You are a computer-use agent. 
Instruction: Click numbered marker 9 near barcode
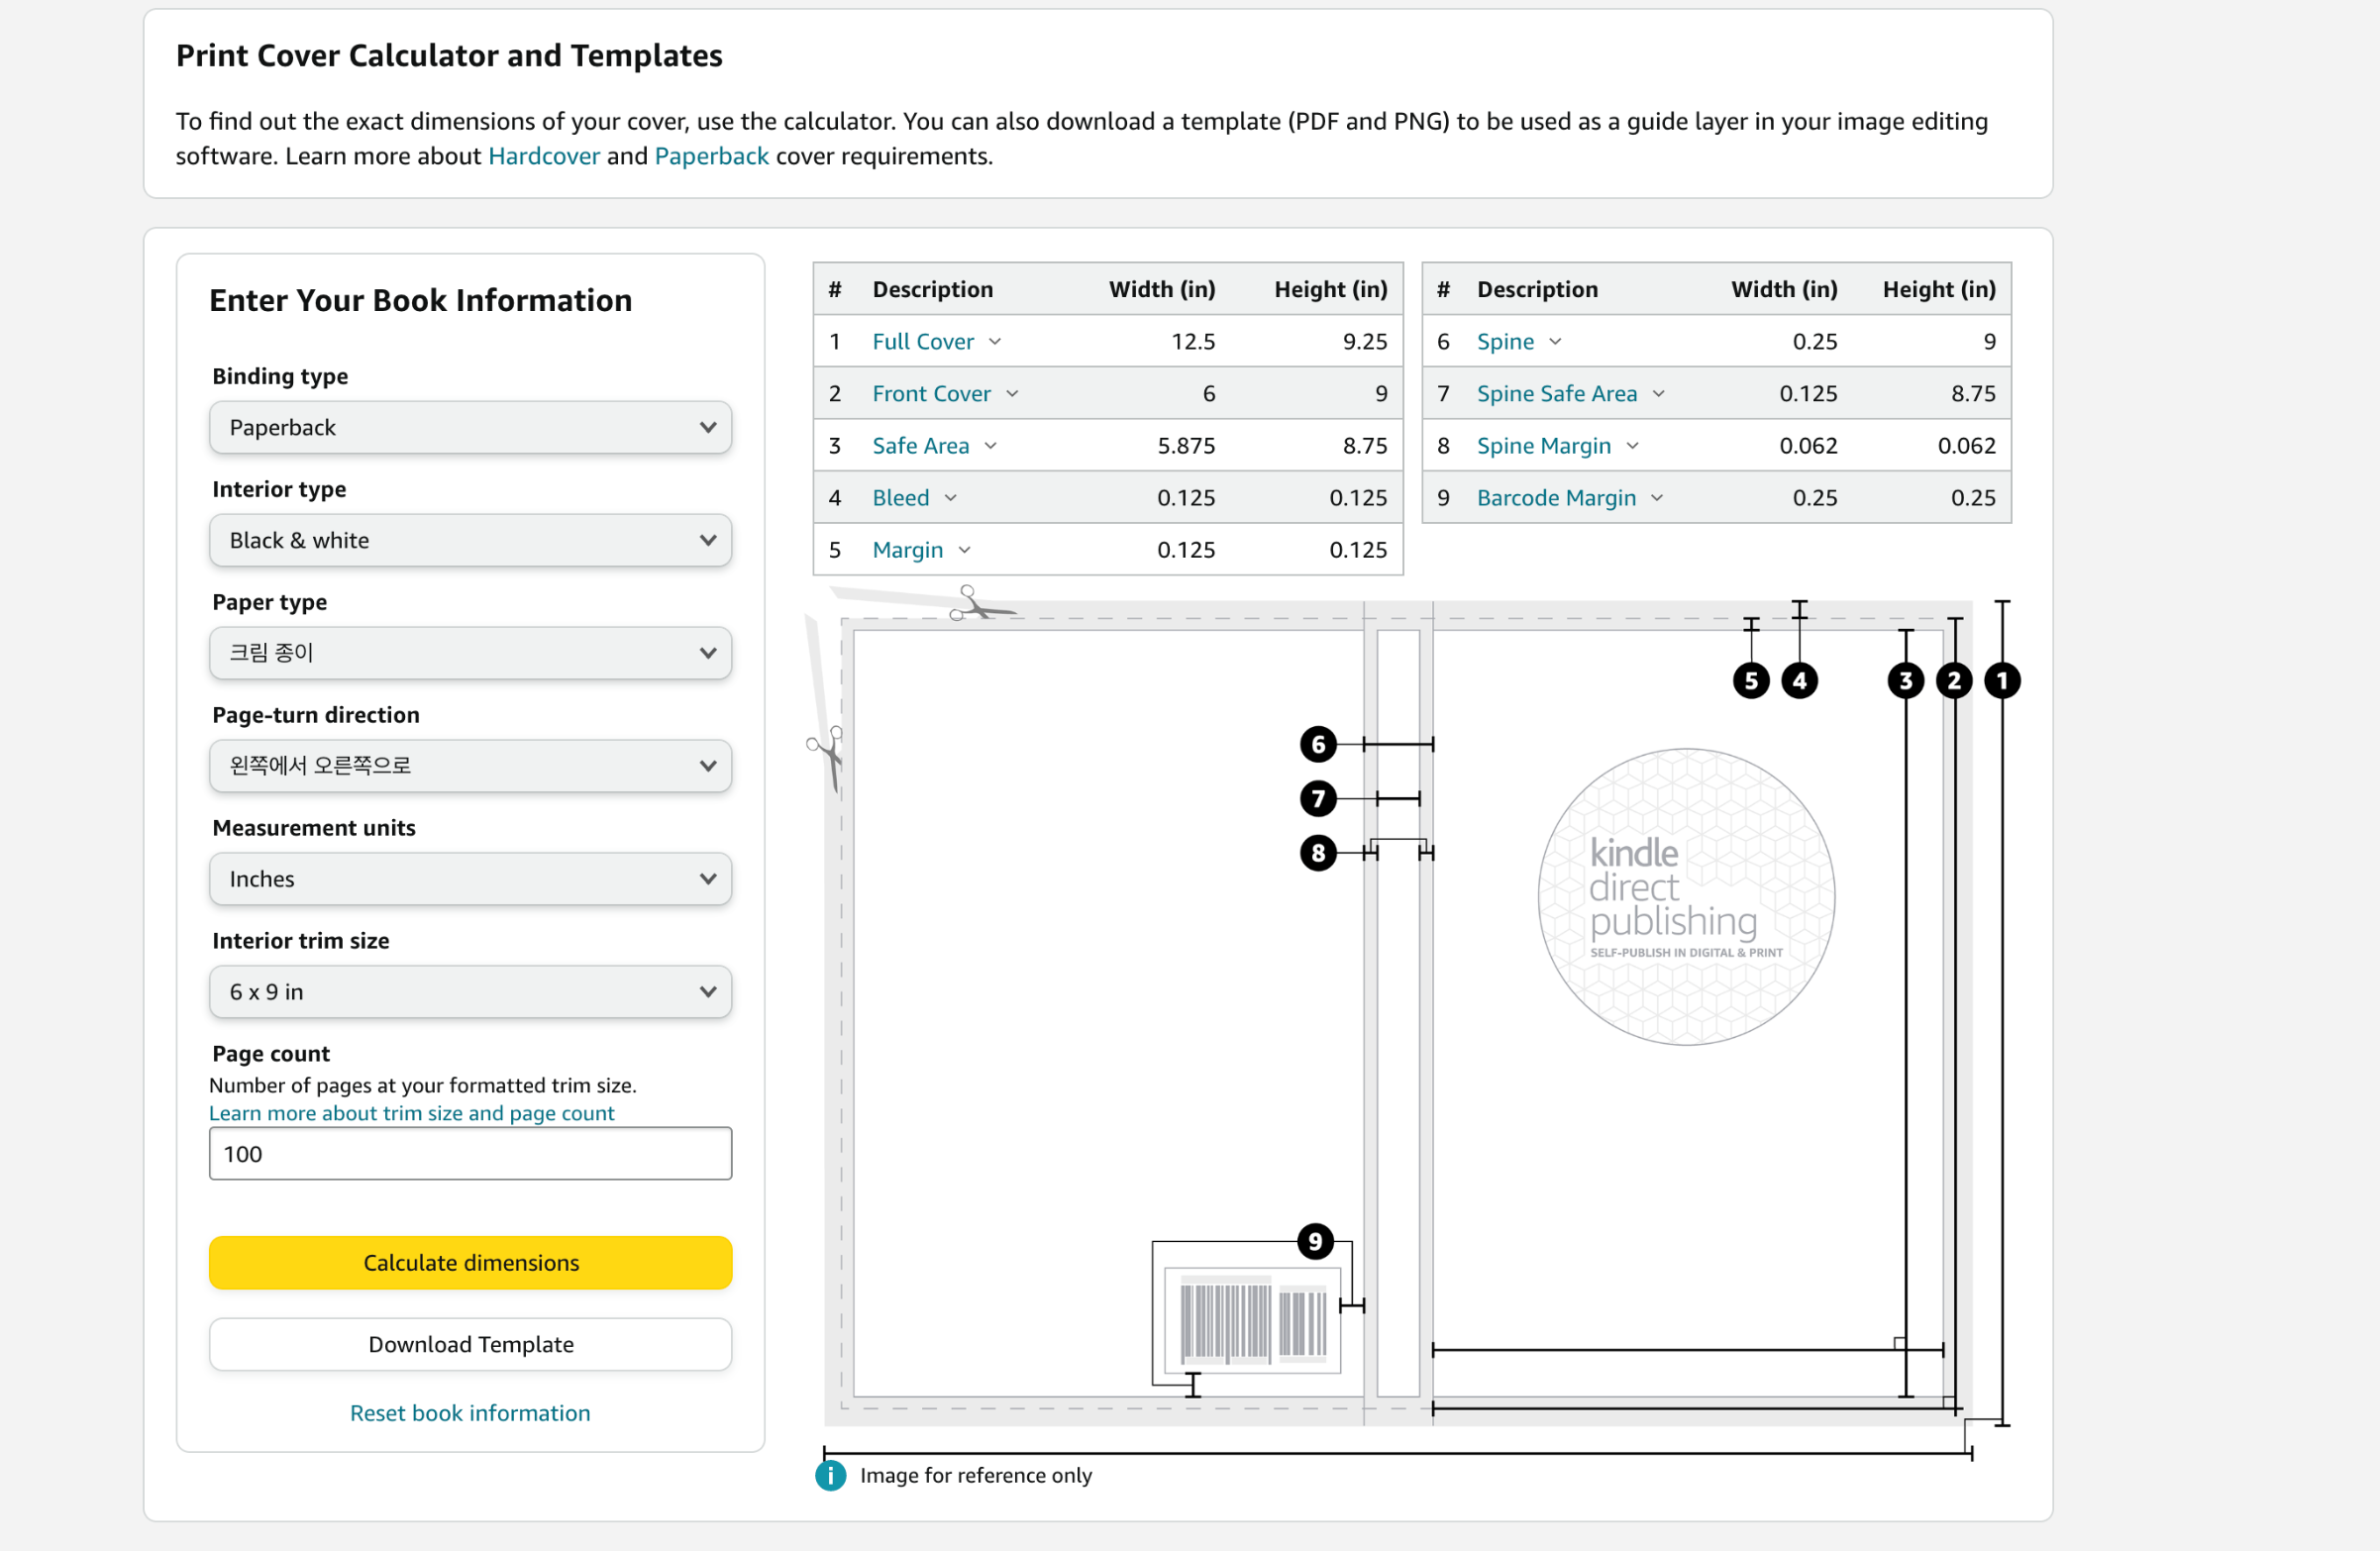1315,1242
